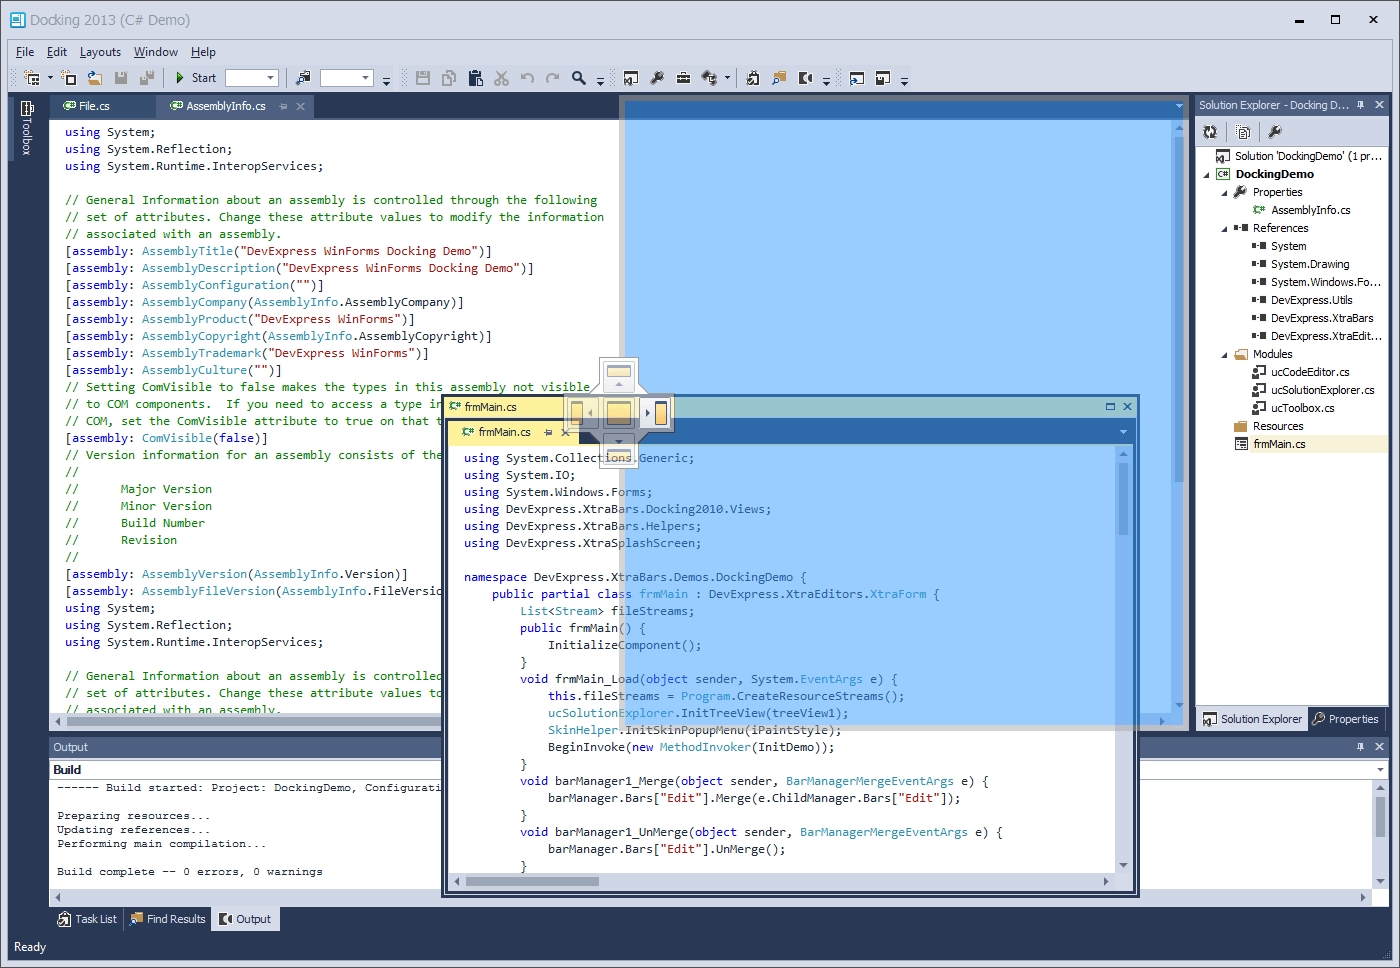Select ucToolbox.cs tree item

point(1302,408)
